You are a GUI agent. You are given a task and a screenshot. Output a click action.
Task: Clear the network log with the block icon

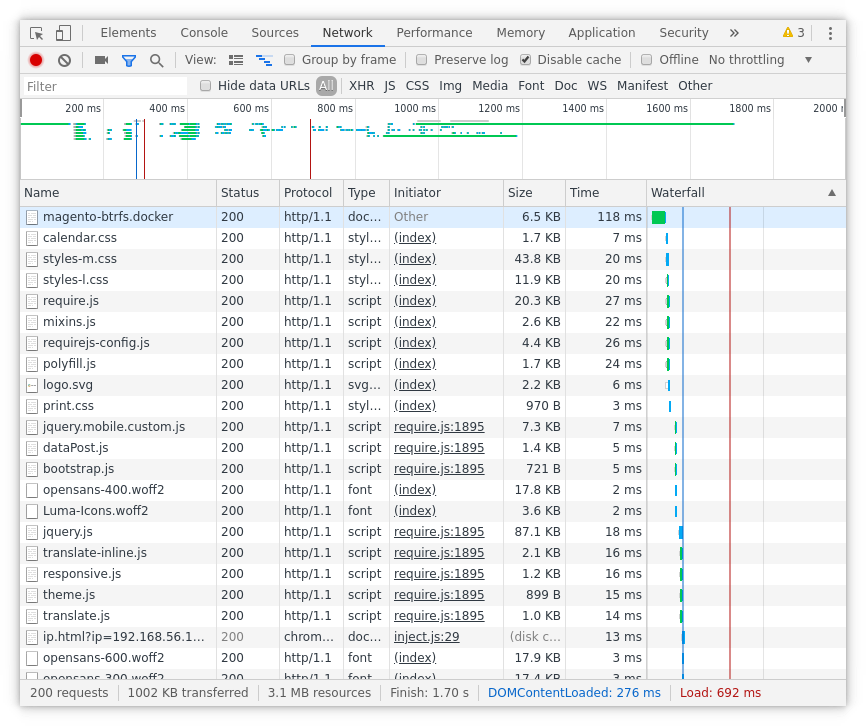click(64, 60)
